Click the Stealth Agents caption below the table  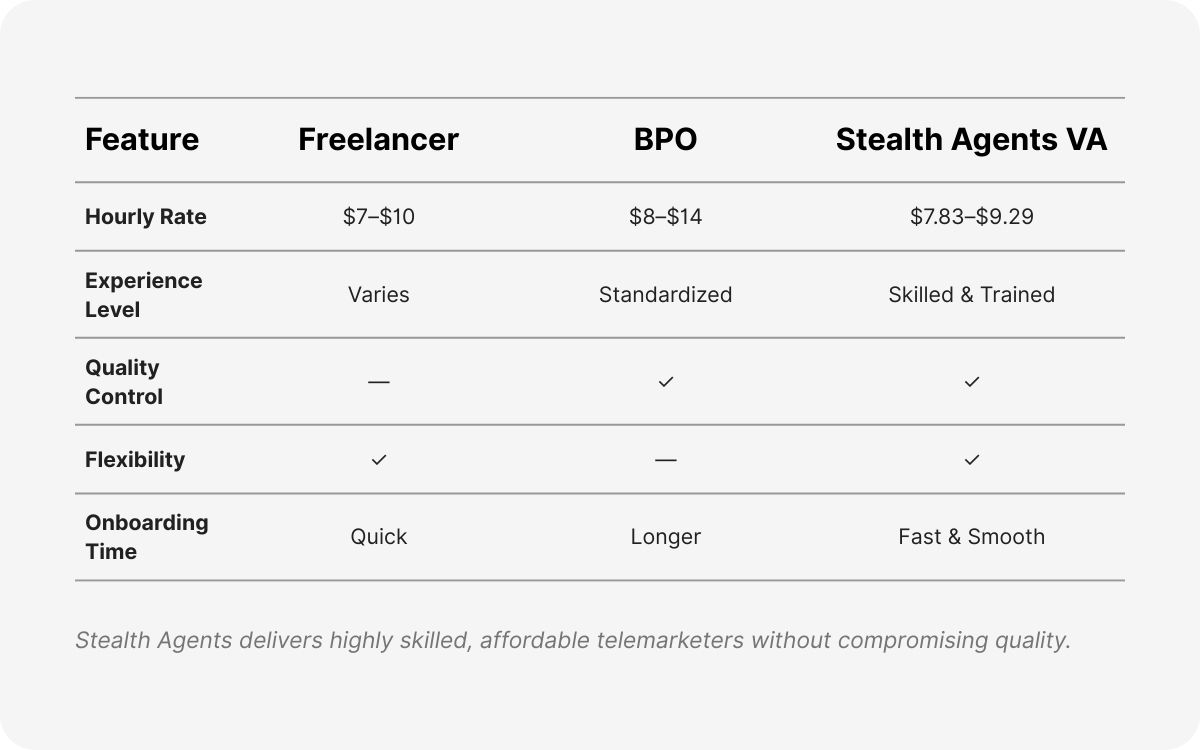tap(573, 640)
